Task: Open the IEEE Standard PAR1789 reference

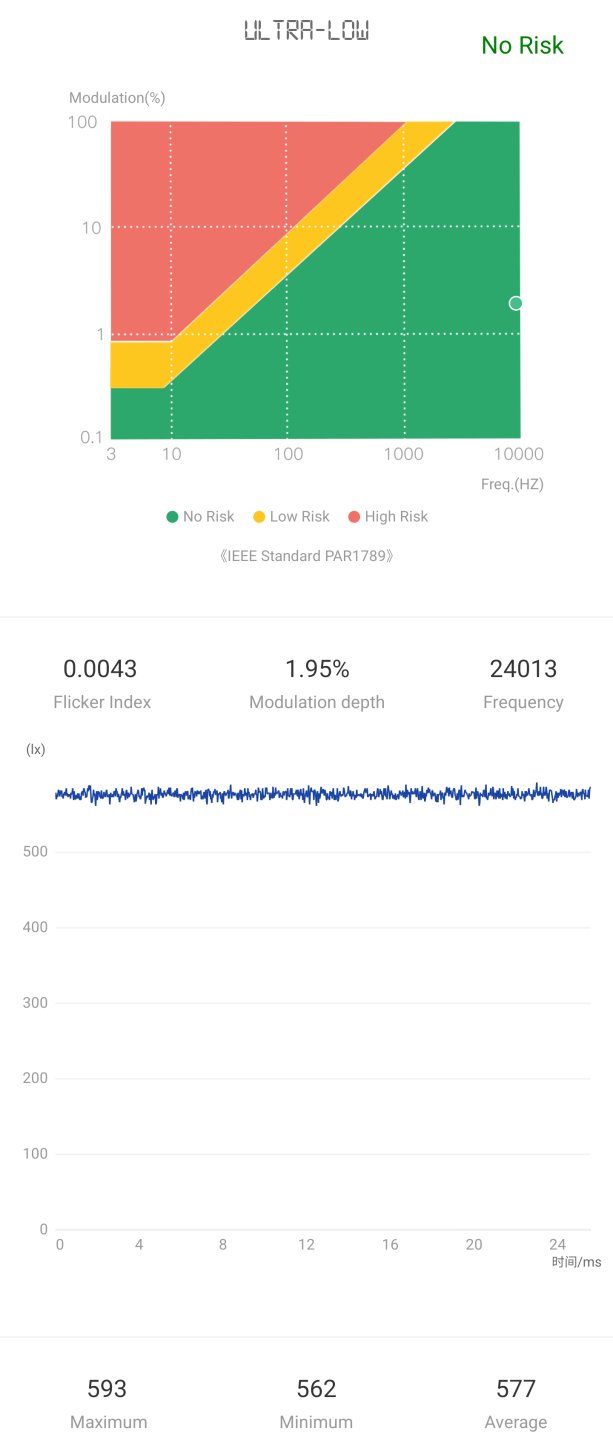Action: [306, 555]
